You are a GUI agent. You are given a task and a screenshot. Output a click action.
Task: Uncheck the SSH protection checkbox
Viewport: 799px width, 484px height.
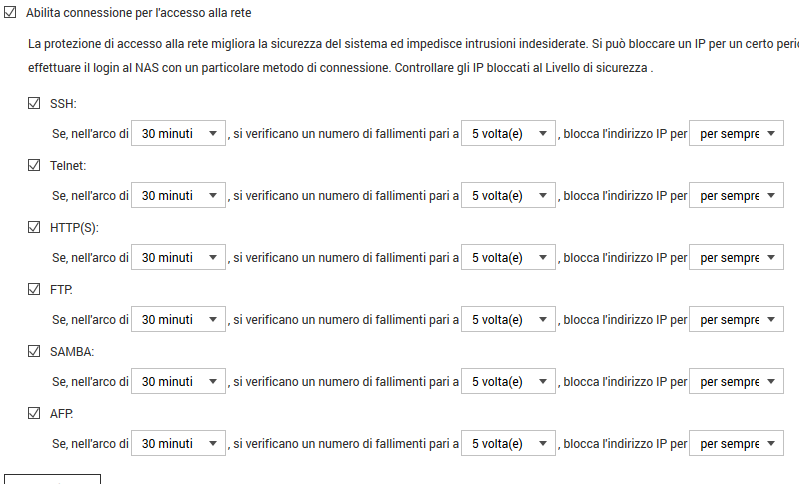coord(35,103)
